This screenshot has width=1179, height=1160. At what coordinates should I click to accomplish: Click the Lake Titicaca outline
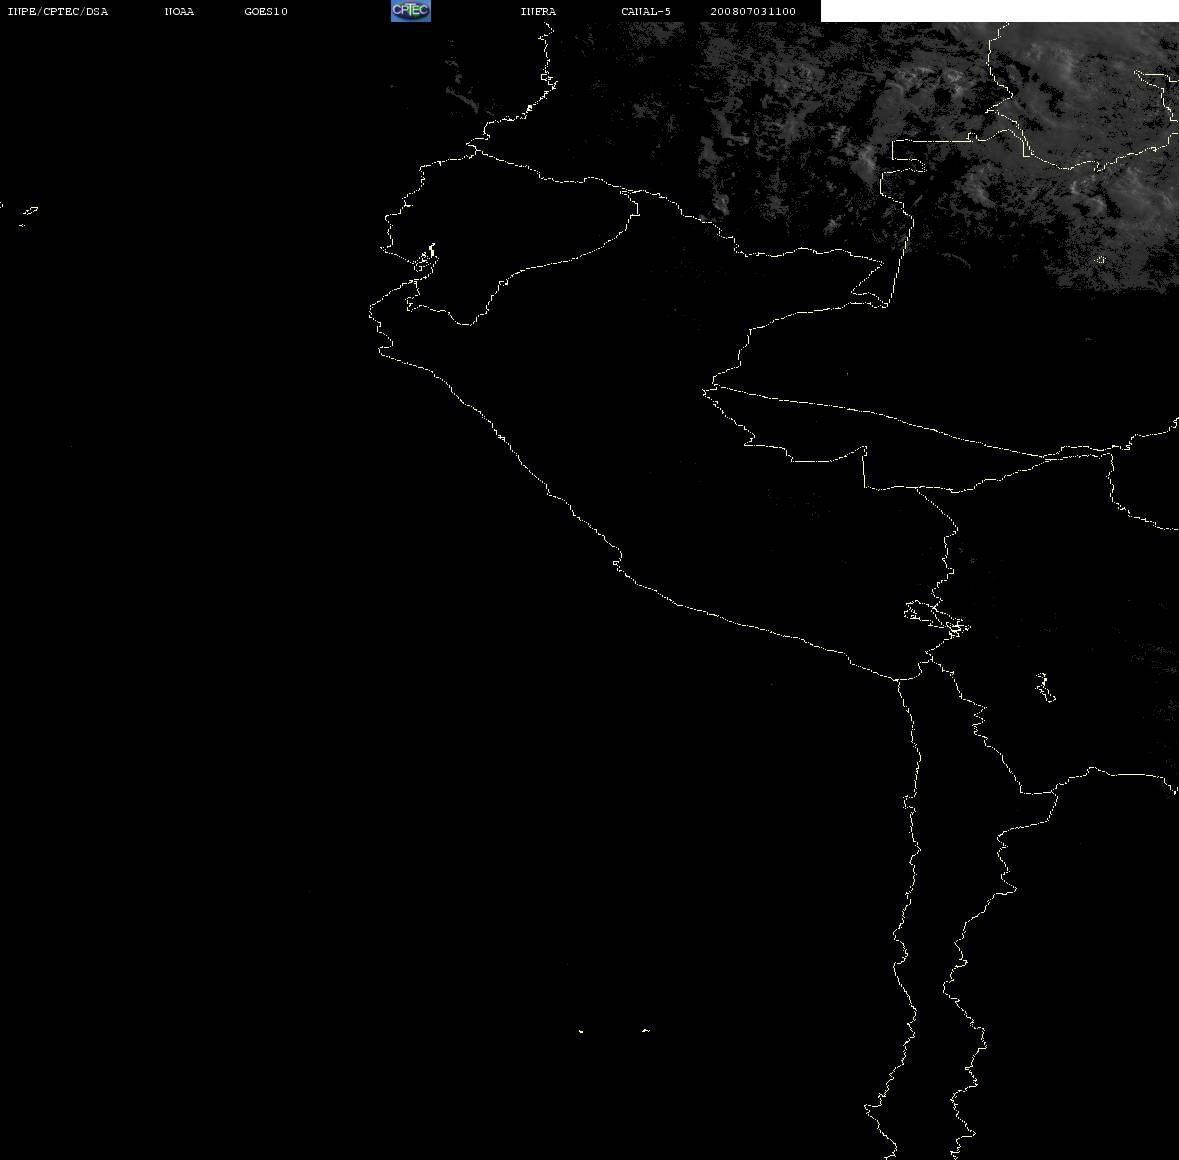pyautogui.click(x=936, y=619)
